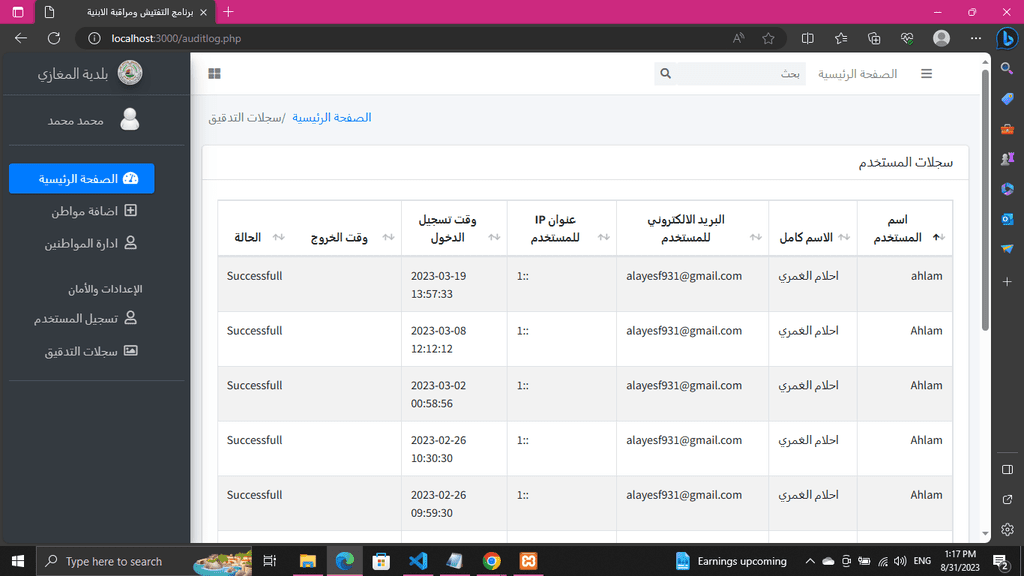
Task: Open Edge sidebar settings gear
Action: pyautogui.click(x=1007, y=529)
